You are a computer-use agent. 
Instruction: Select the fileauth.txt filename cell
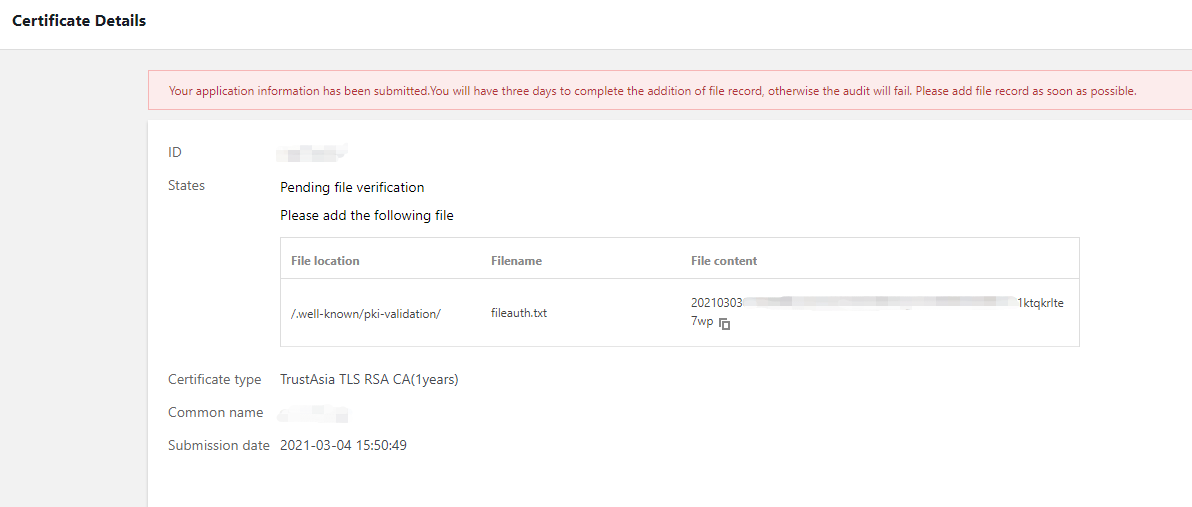(519, 314)
